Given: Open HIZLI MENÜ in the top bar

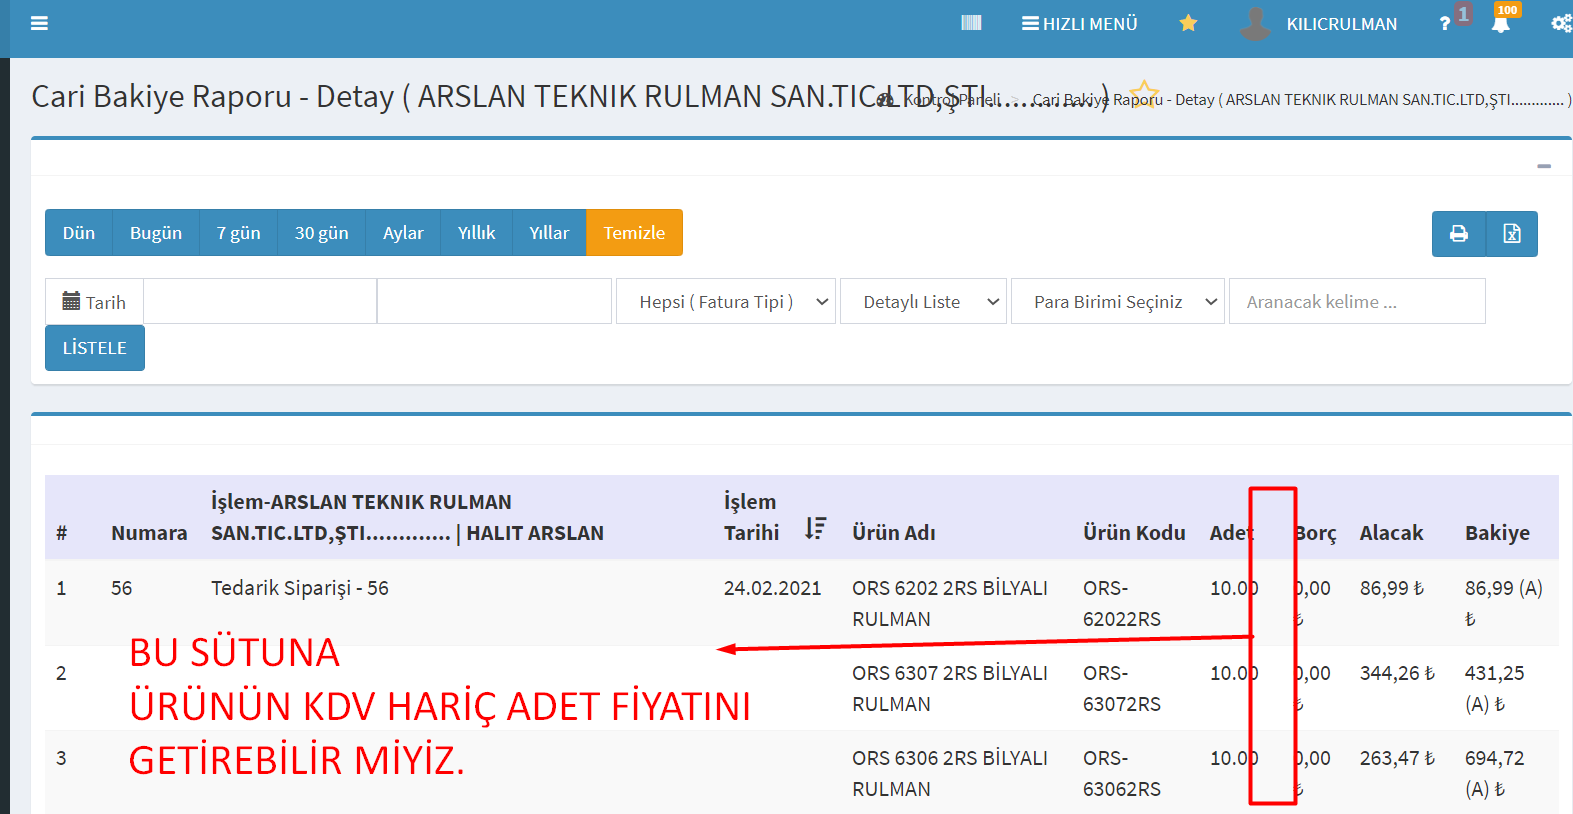Looking at the screenshot, I should tap(1080, 24).
